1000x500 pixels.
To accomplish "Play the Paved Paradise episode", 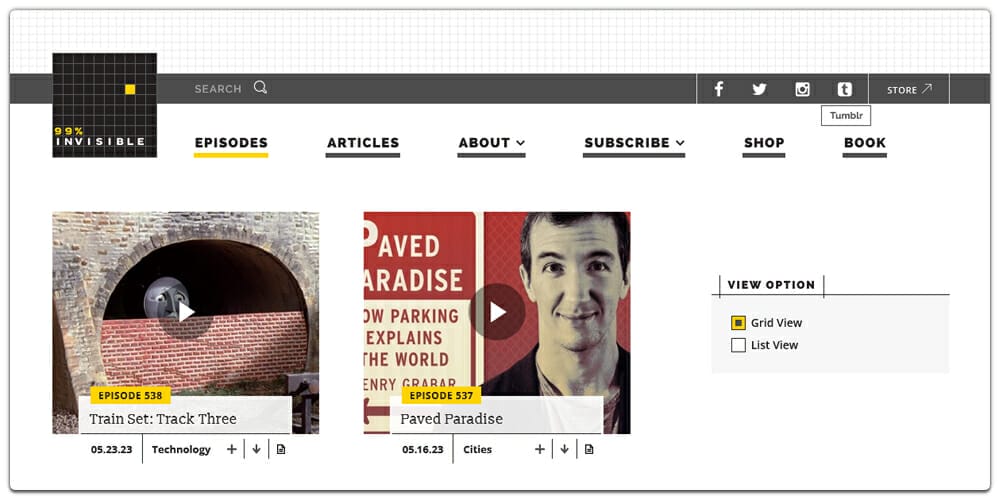I will click(x=497, y=311).
